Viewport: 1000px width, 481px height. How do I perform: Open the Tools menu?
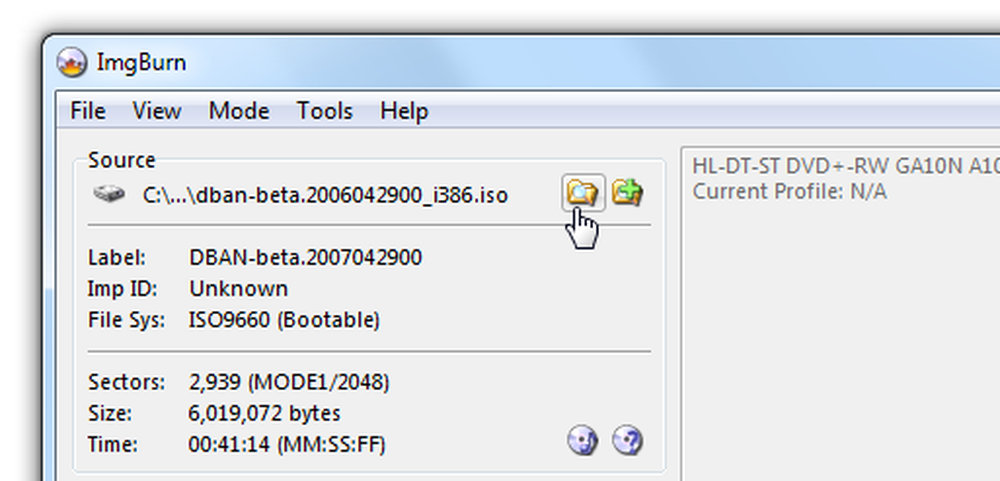pyautogui.click(x=324, y=111)
